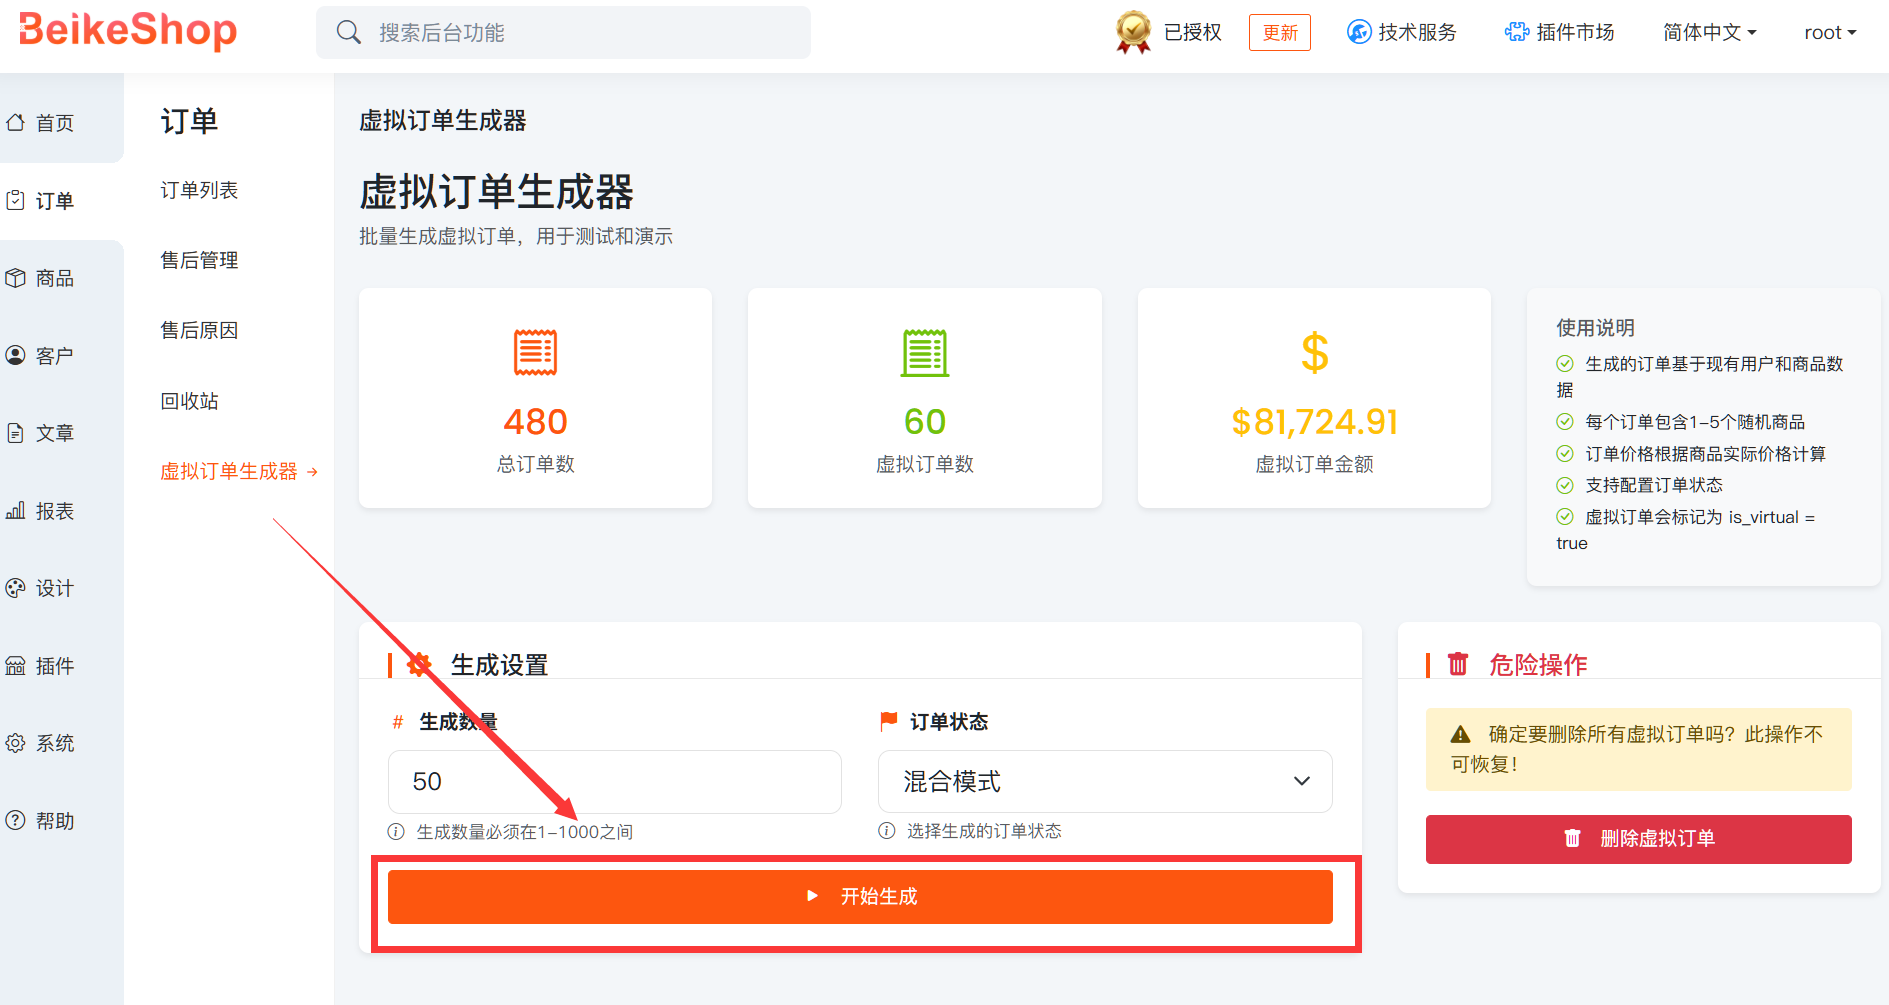Open 售后管理 submenu item

pos(199,260)
